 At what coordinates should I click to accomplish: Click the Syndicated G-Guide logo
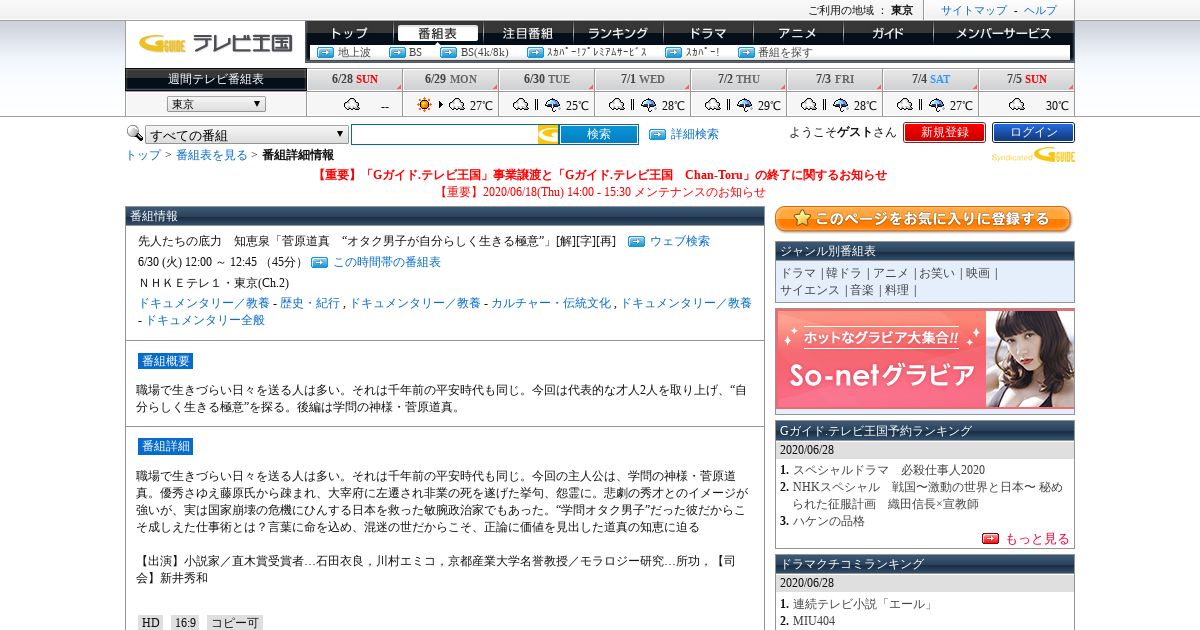[1033, 155]
